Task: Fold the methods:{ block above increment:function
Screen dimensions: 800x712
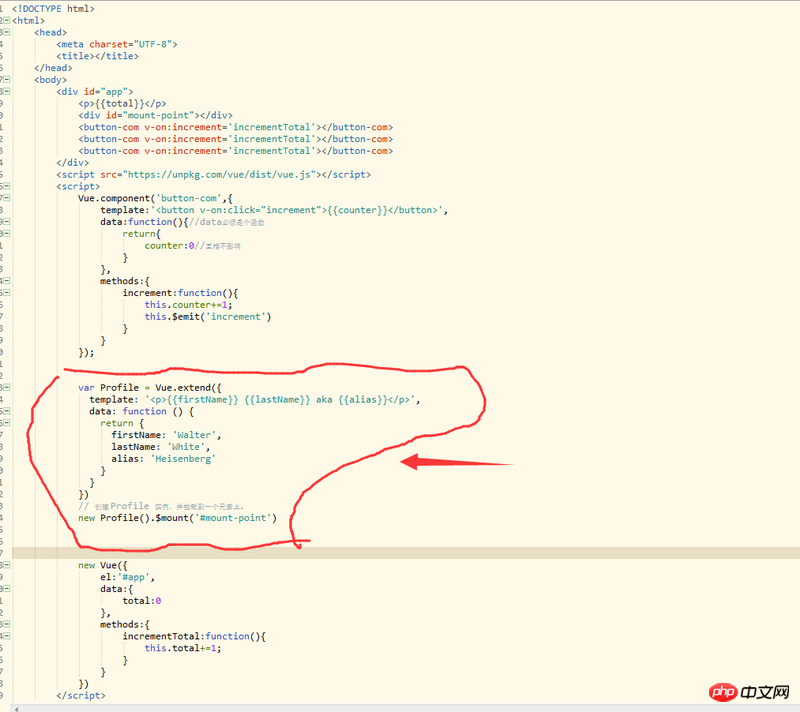Action: [7, 281]
